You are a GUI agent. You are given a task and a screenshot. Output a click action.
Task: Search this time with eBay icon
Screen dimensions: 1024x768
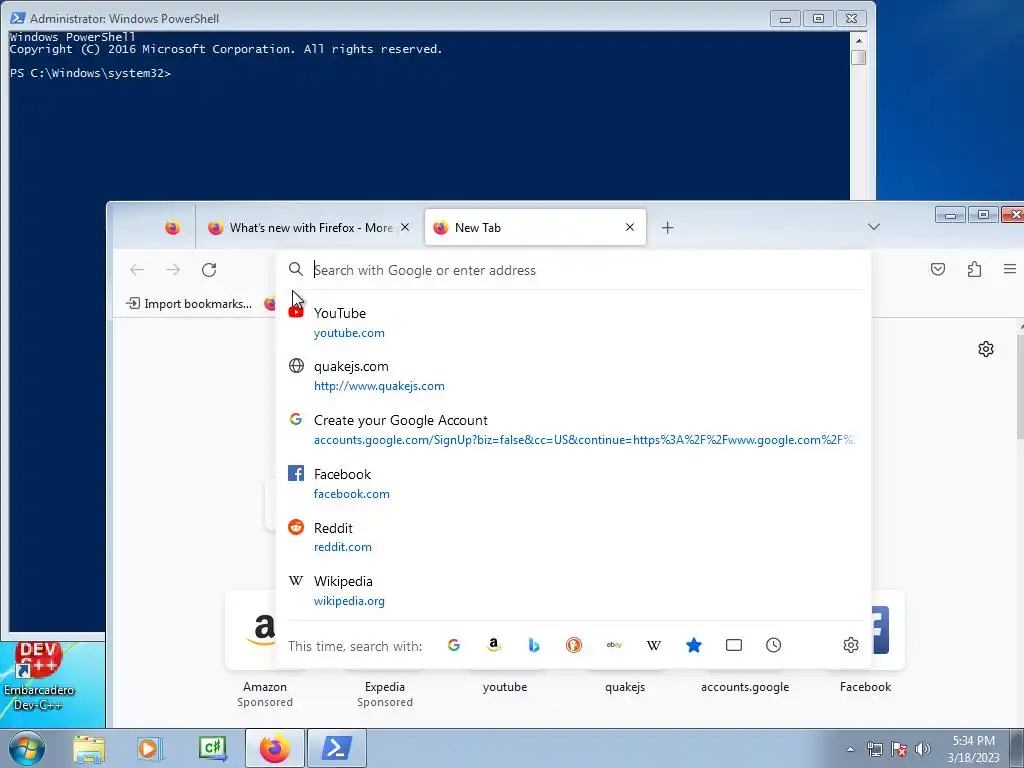tap(614, 645)
